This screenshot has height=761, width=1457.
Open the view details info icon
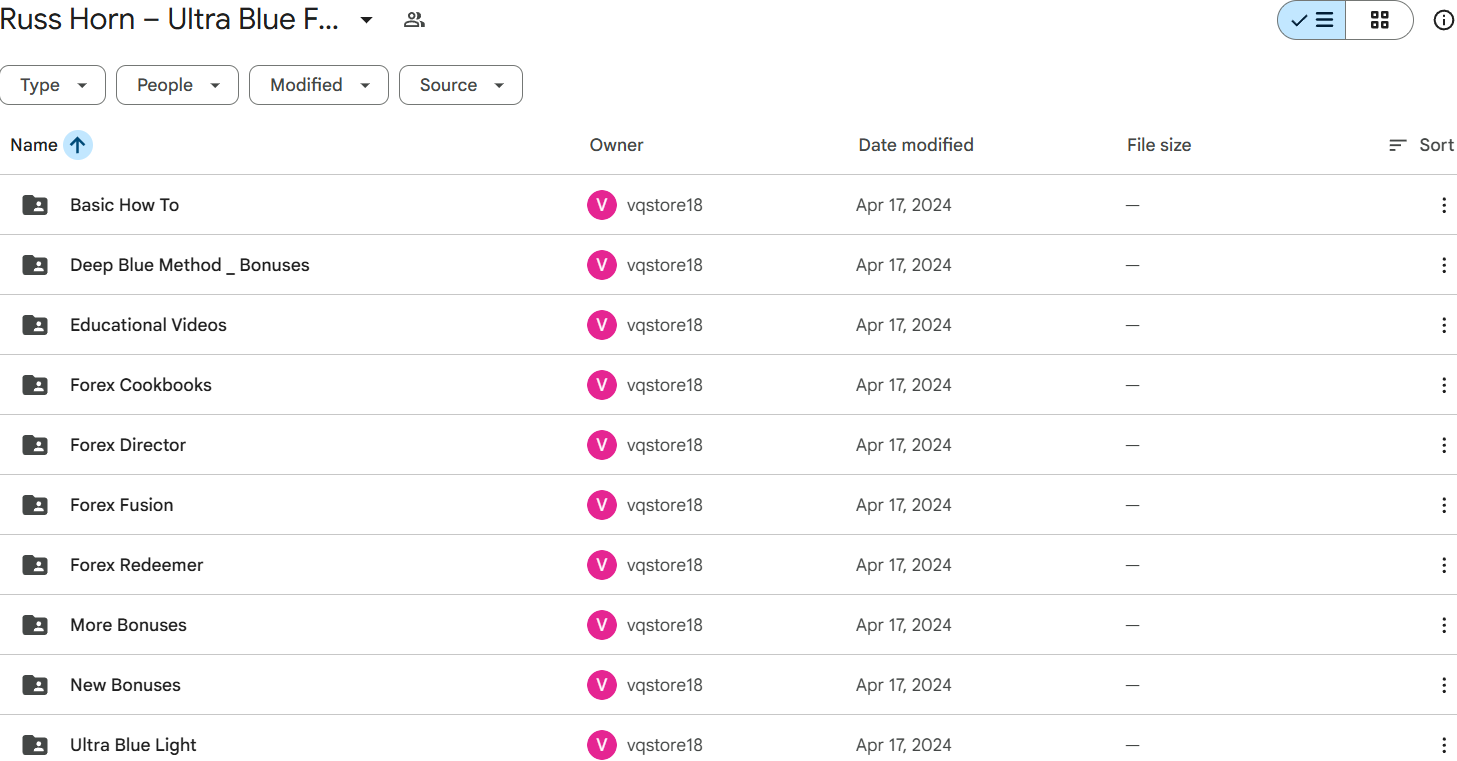tap(1443, 20)
